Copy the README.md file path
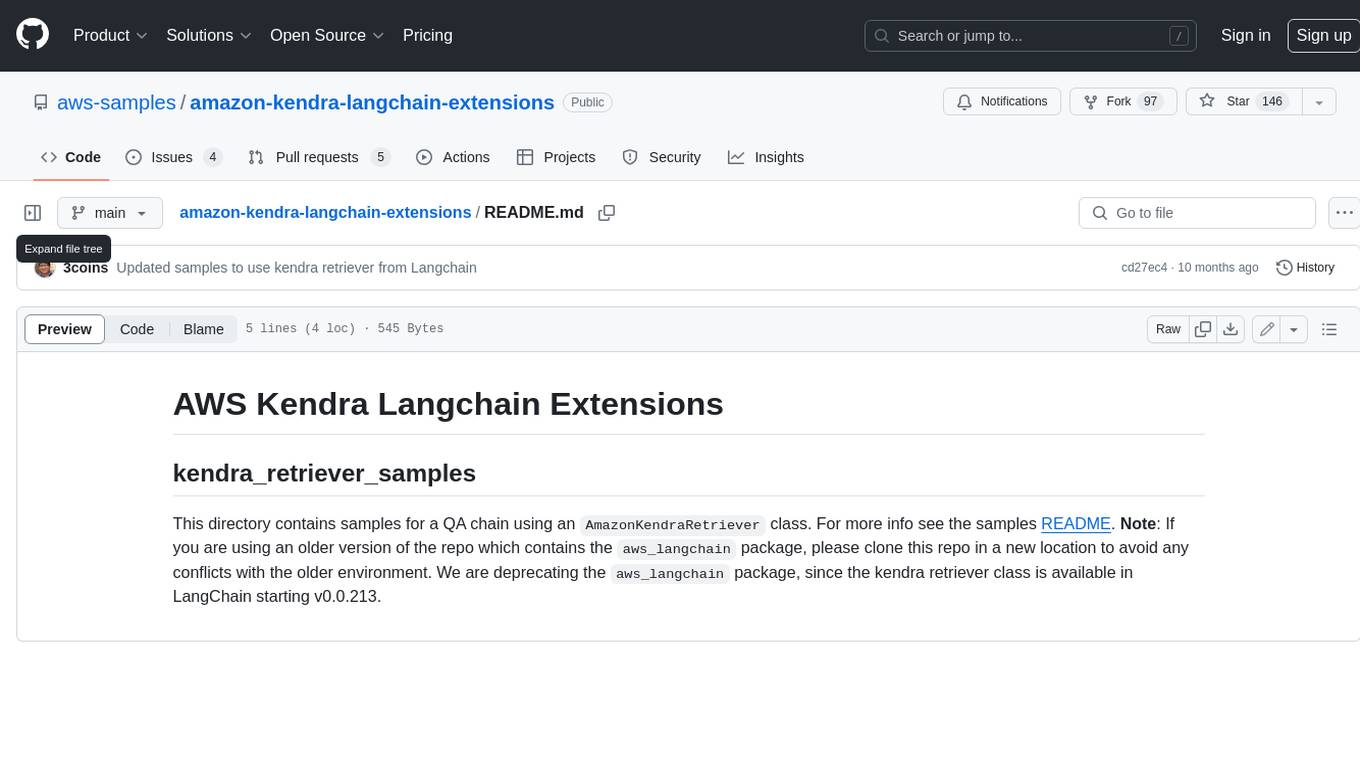This screenshot has width=1360, height=764. [x=606, y=213]
